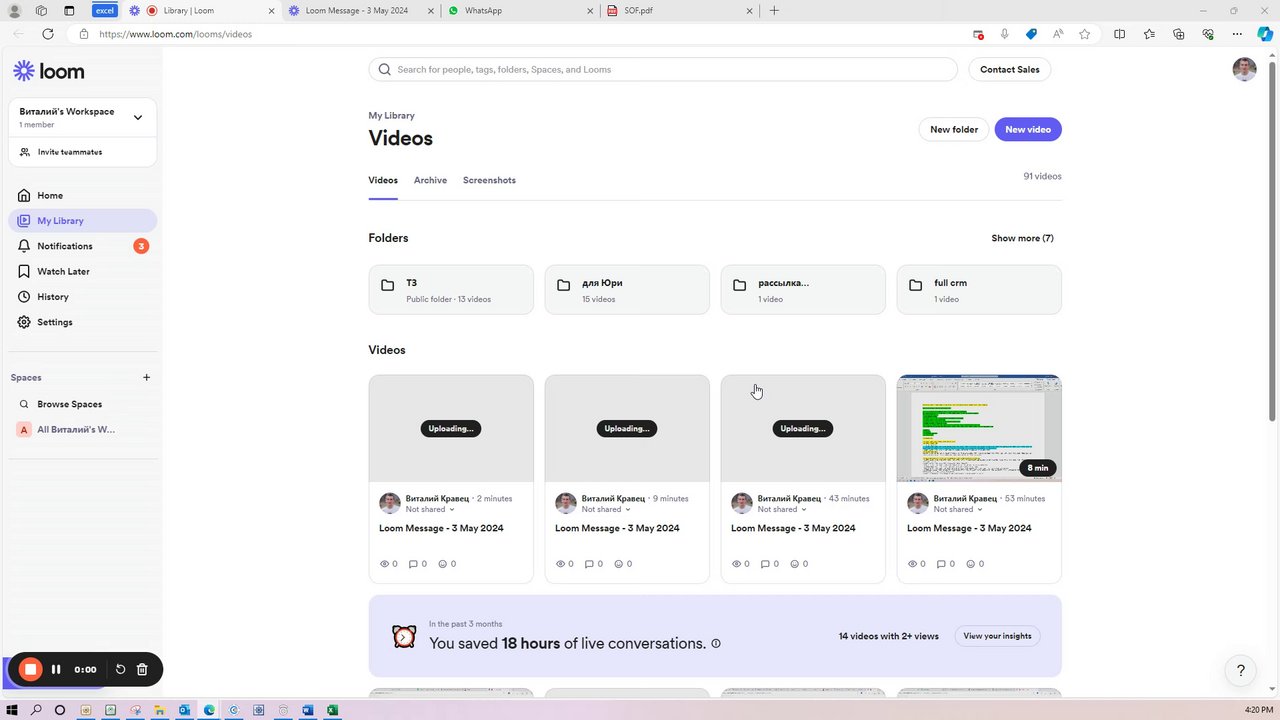Image resolution: width=1280 pixels, height=720 pixels.
Task: Open Outlook from the taskbar
Action: point(185,710)
